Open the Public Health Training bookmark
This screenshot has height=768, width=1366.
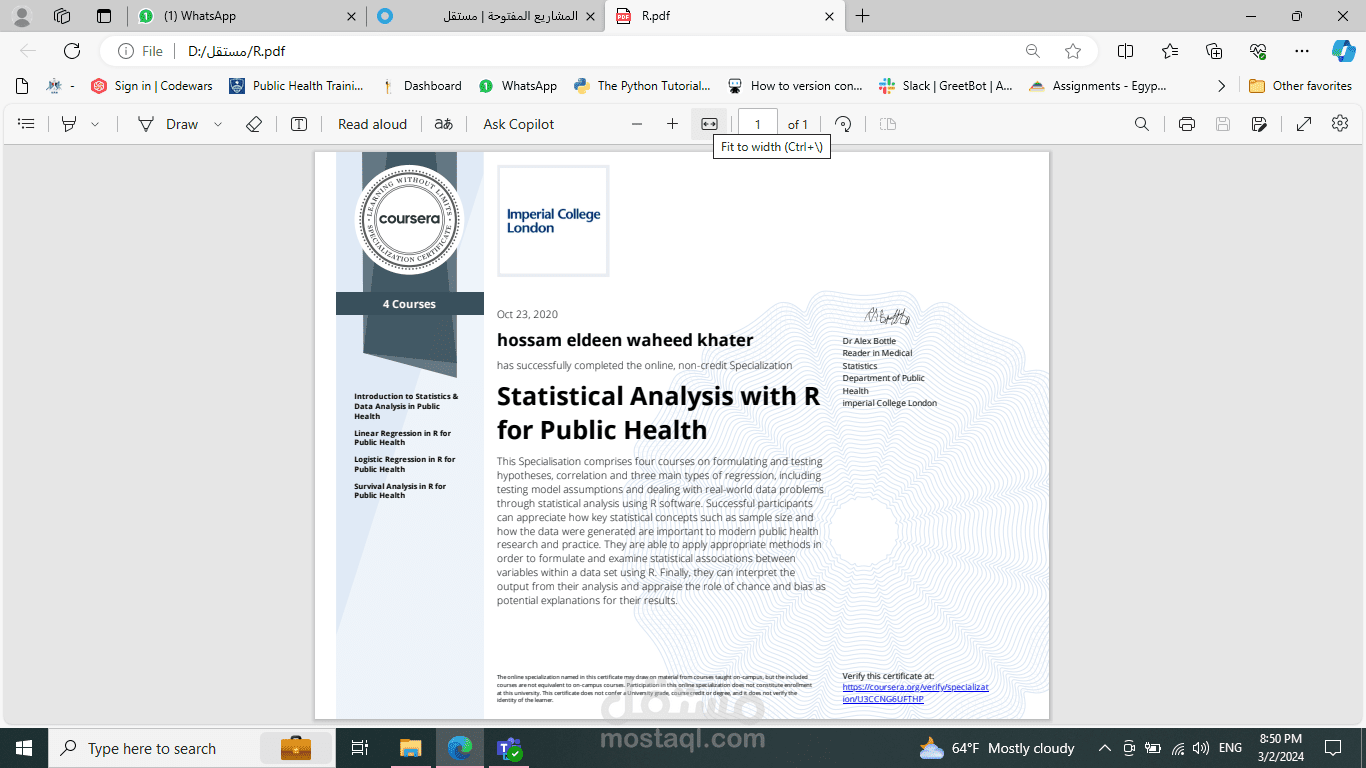pyautogui.click(x=300, y=86)
